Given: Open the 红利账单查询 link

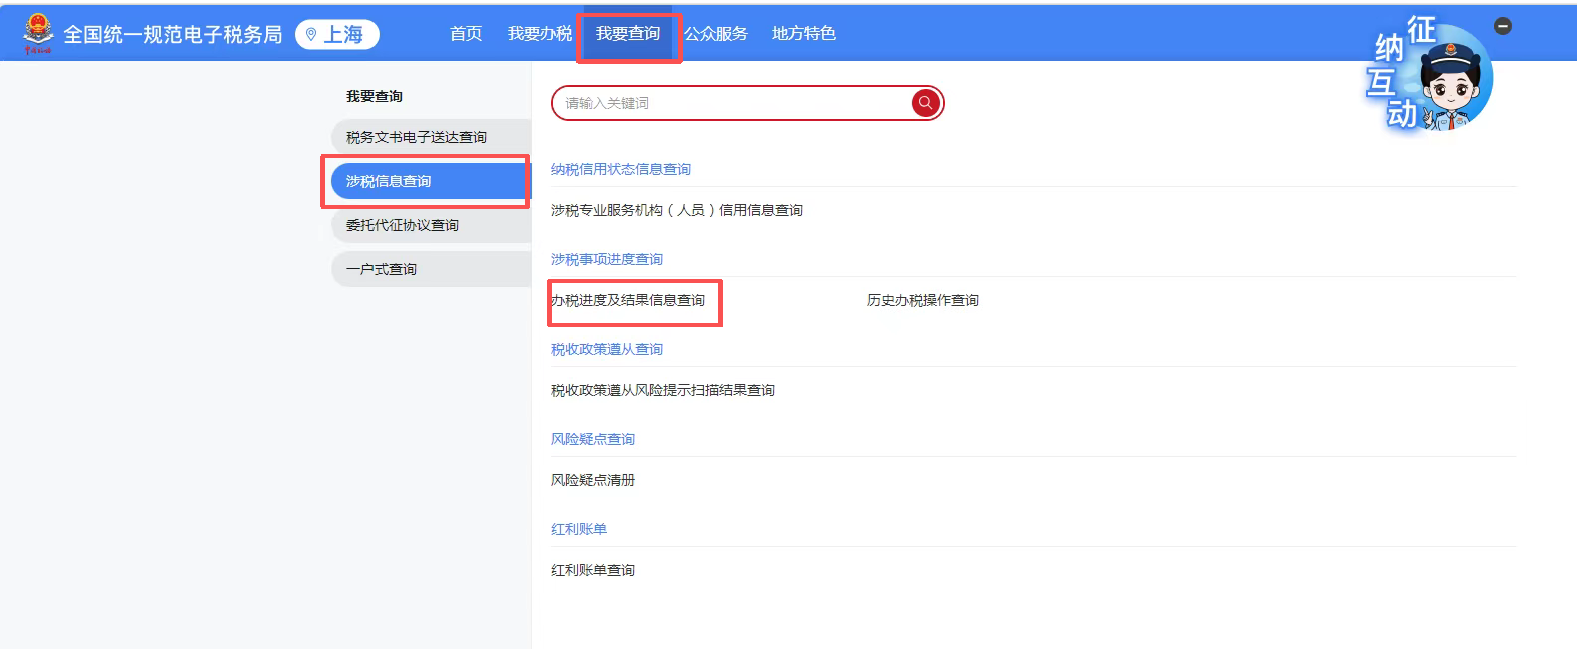Looking at the screenshot, I should pyautogui.click(x=592, y=570).
